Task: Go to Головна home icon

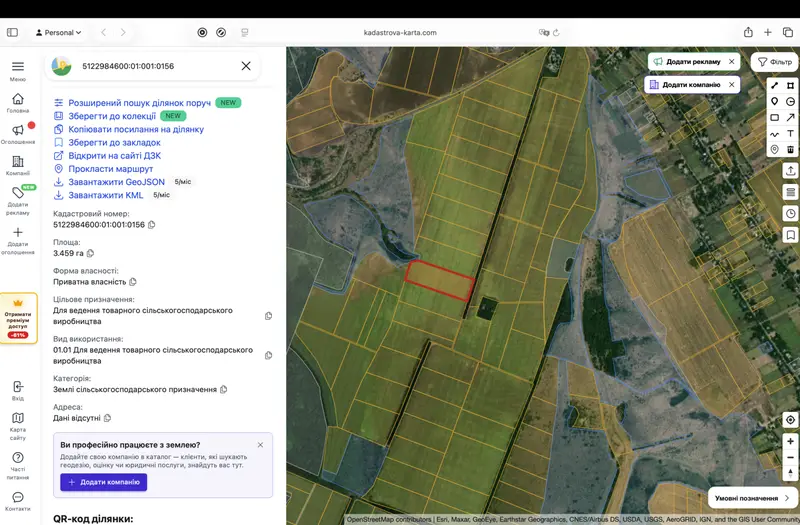Action: pos(18,98)
